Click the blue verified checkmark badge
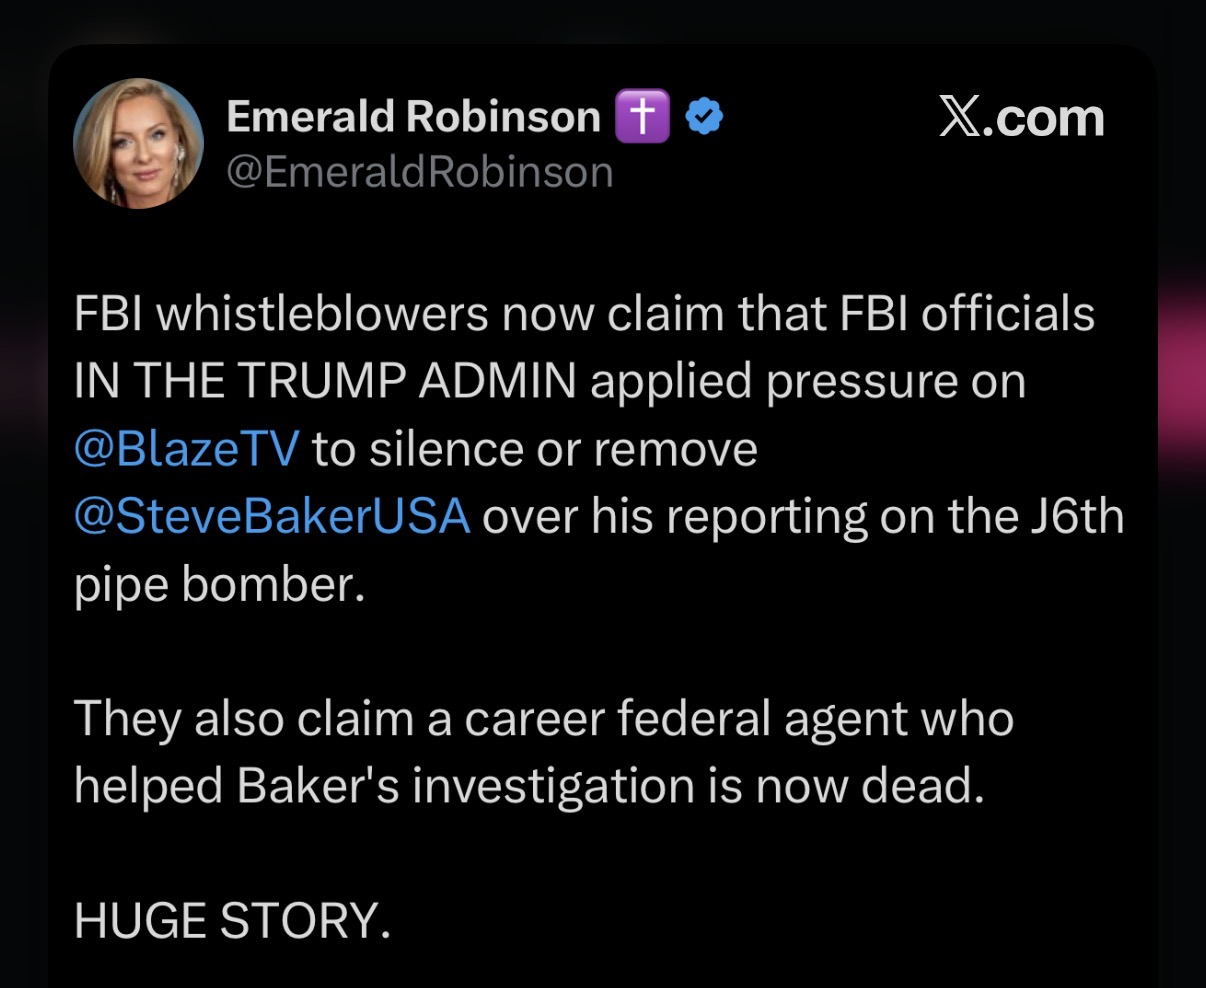 pyautogui.click(x=703, y=117)
